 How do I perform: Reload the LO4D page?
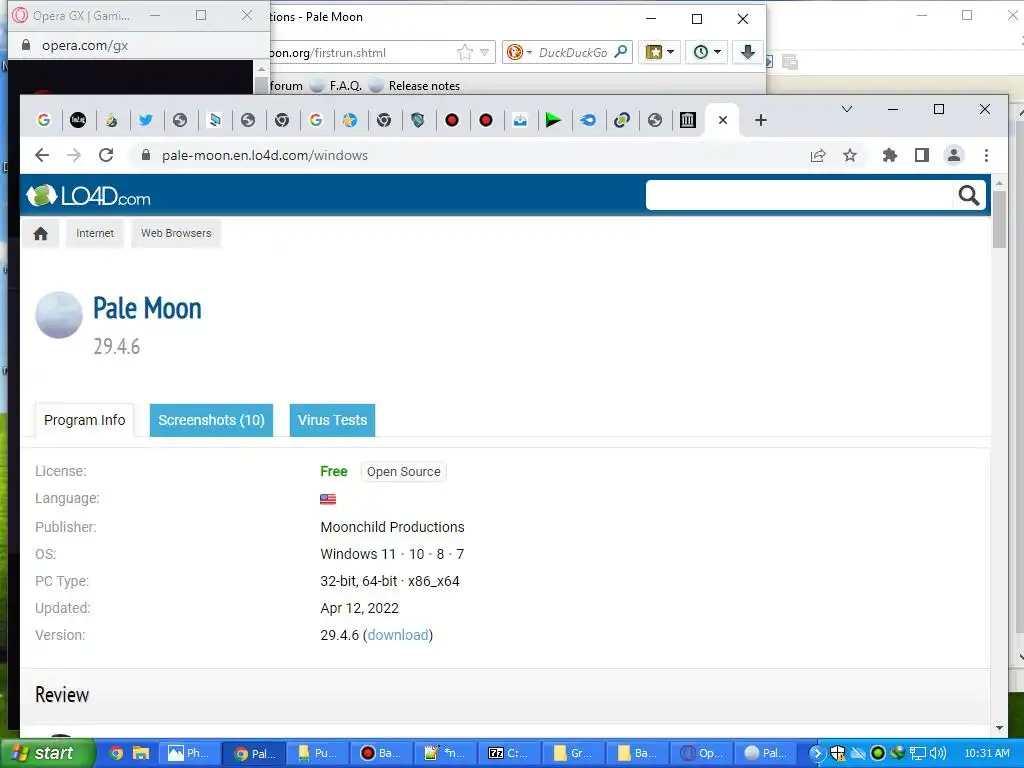click(x=106, y=155)
